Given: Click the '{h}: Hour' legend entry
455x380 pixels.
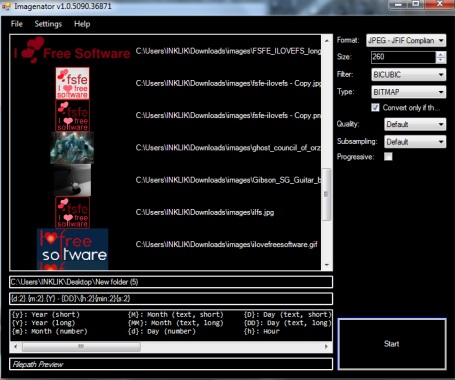Looking at the screenshot, I should pyautogui.click(x=262, y=331).
